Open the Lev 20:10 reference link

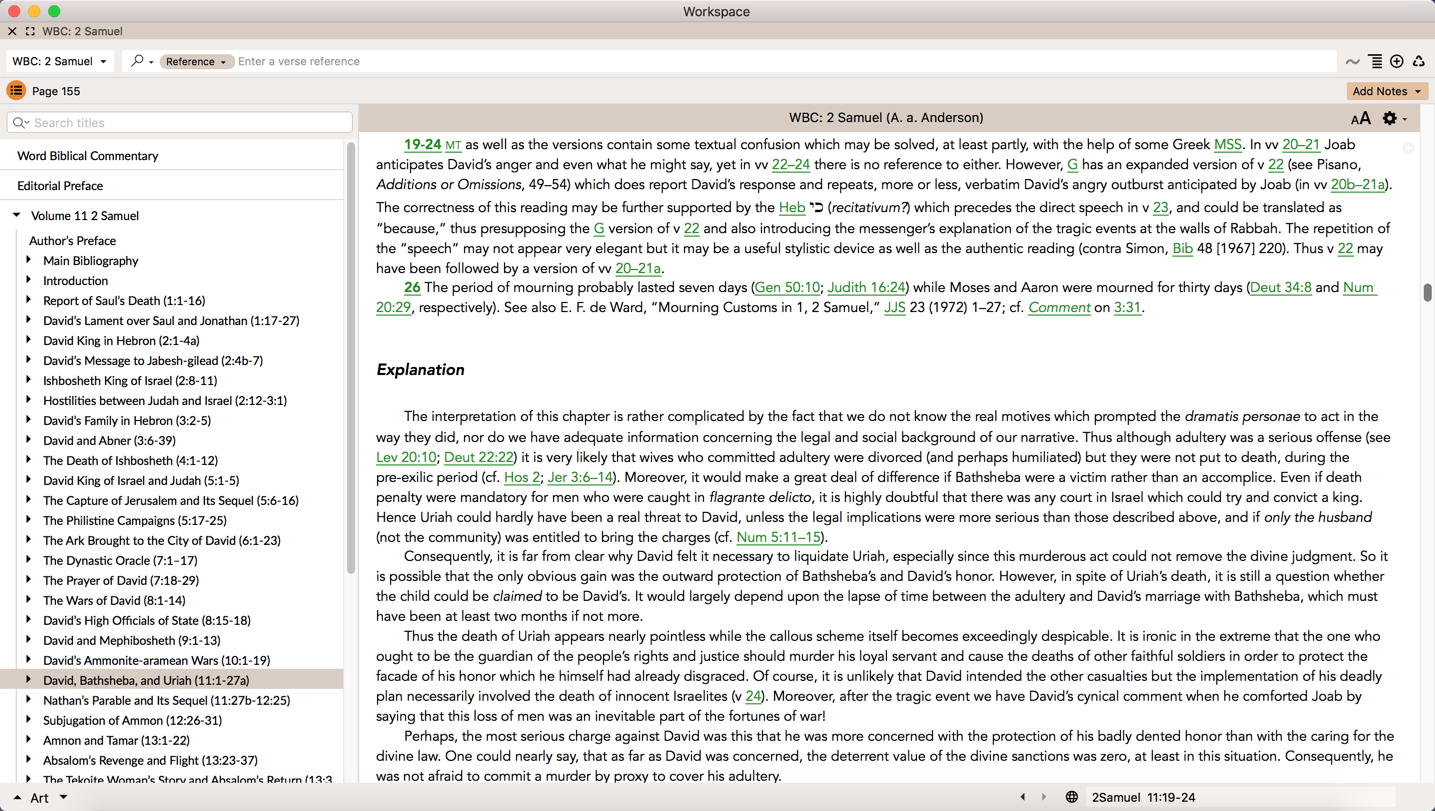pyautogui.click(x=406, y=458)
